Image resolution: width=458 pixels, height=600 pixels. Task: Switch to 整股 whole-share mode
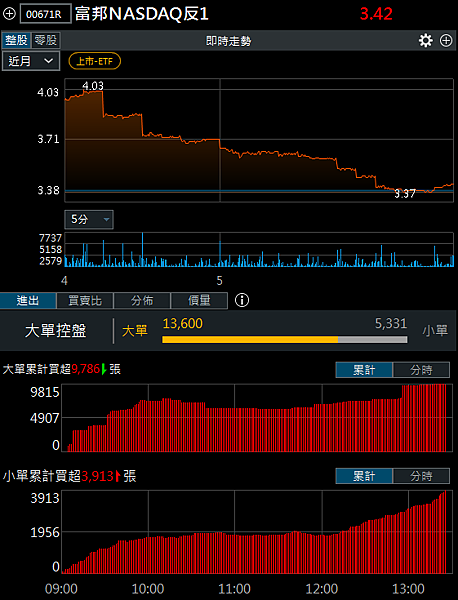[16, 40]
